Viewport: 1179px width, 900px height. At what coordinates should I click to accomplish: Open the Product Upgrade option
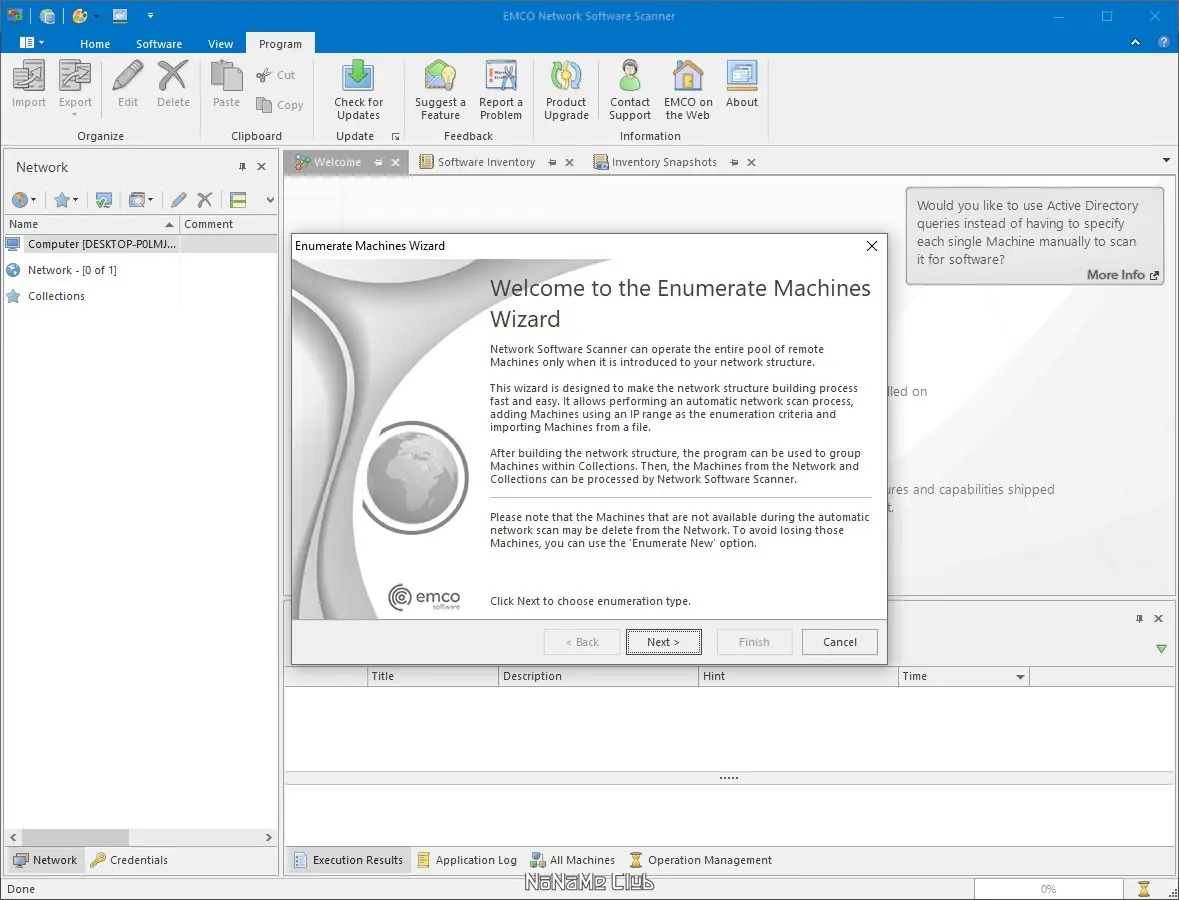[566, 78]
